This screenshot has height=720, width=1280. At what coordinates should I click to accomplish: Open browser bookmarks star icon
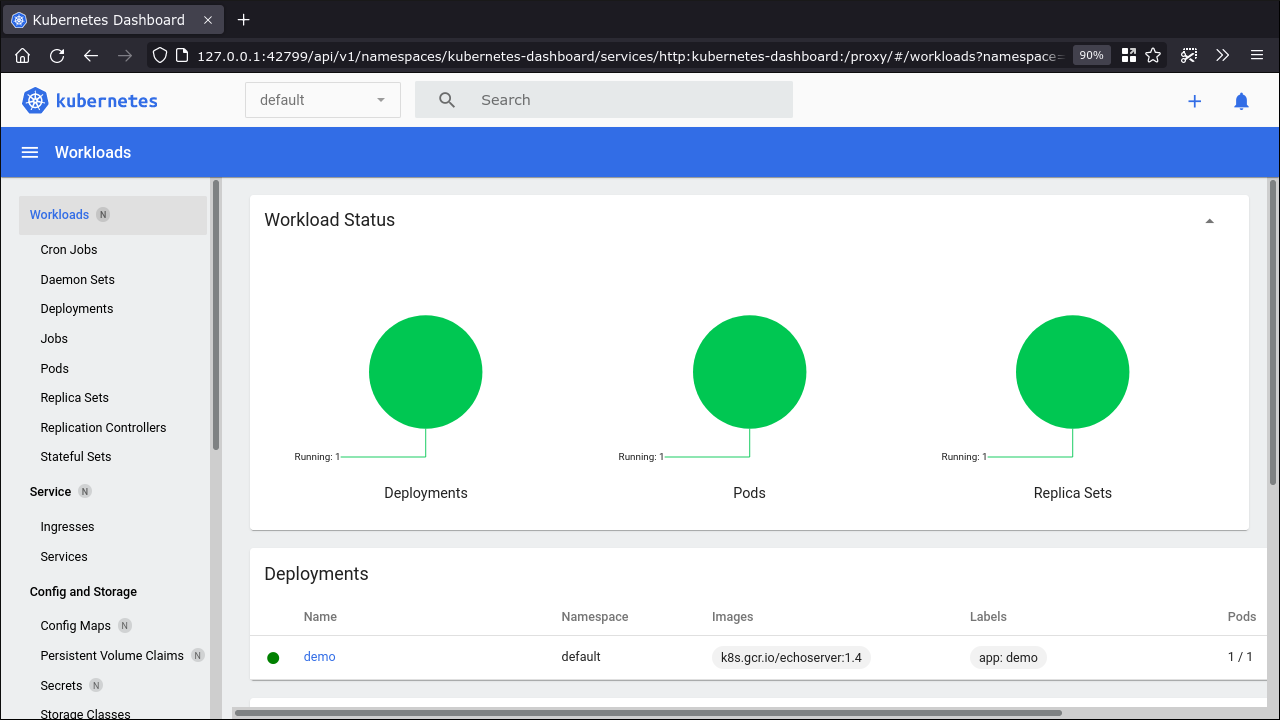[x=1153, y=55]
